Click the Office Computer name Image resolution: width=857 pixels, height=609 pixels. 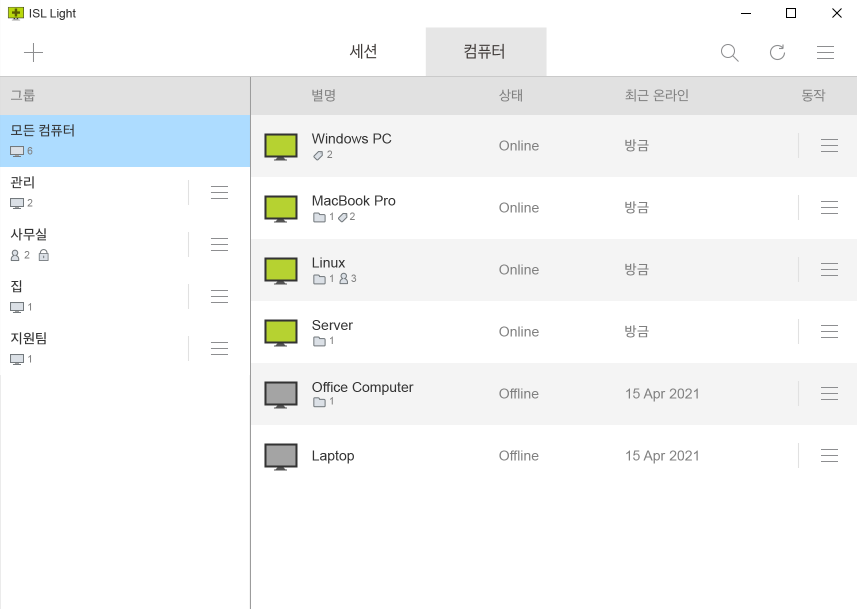(x=362, y=387)
